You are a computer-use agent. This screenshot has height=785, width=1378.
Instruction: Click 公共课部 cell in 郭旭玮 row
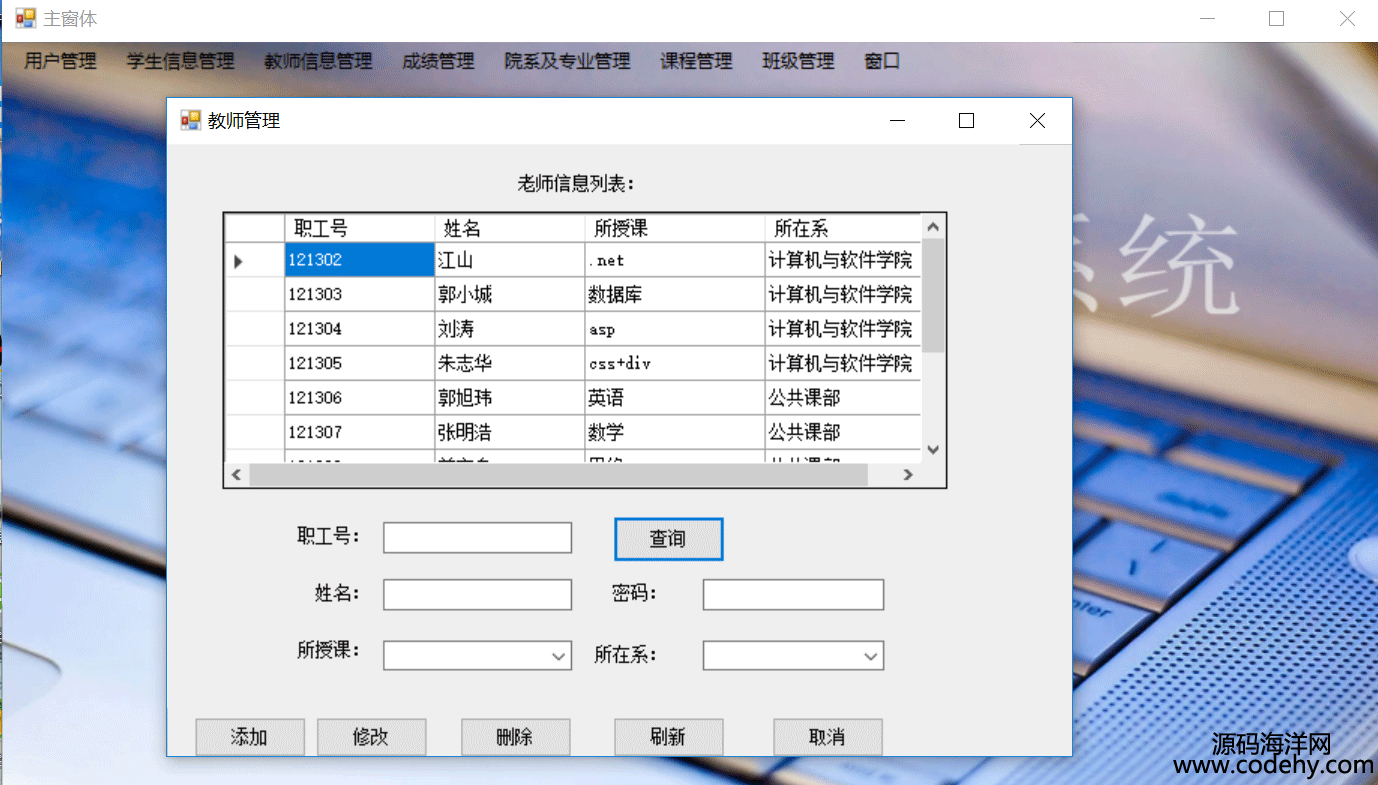click(x=843, y=397)
